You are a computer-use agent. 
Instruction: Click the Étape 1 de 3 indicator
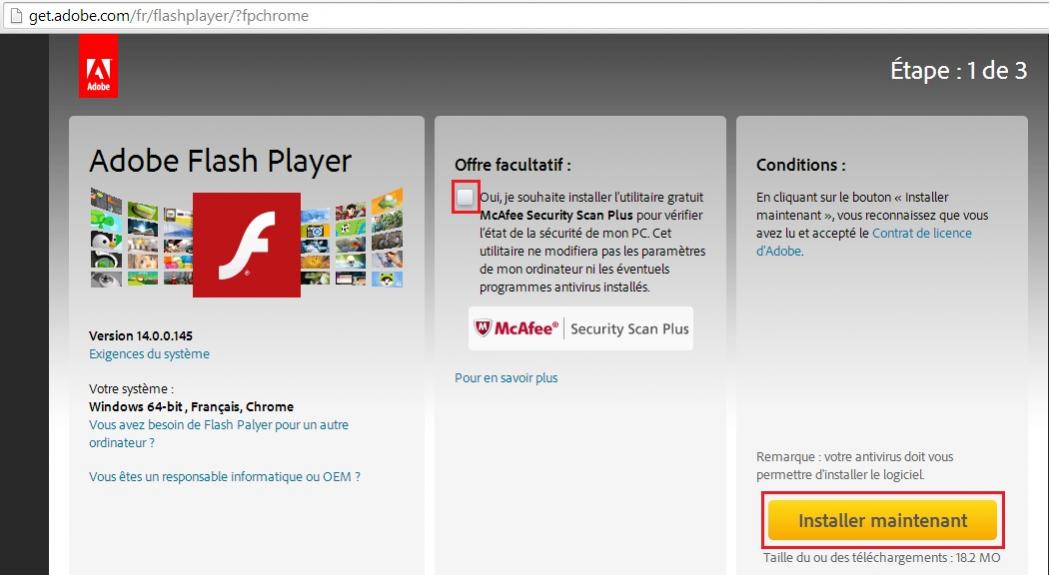coord(958,71)
